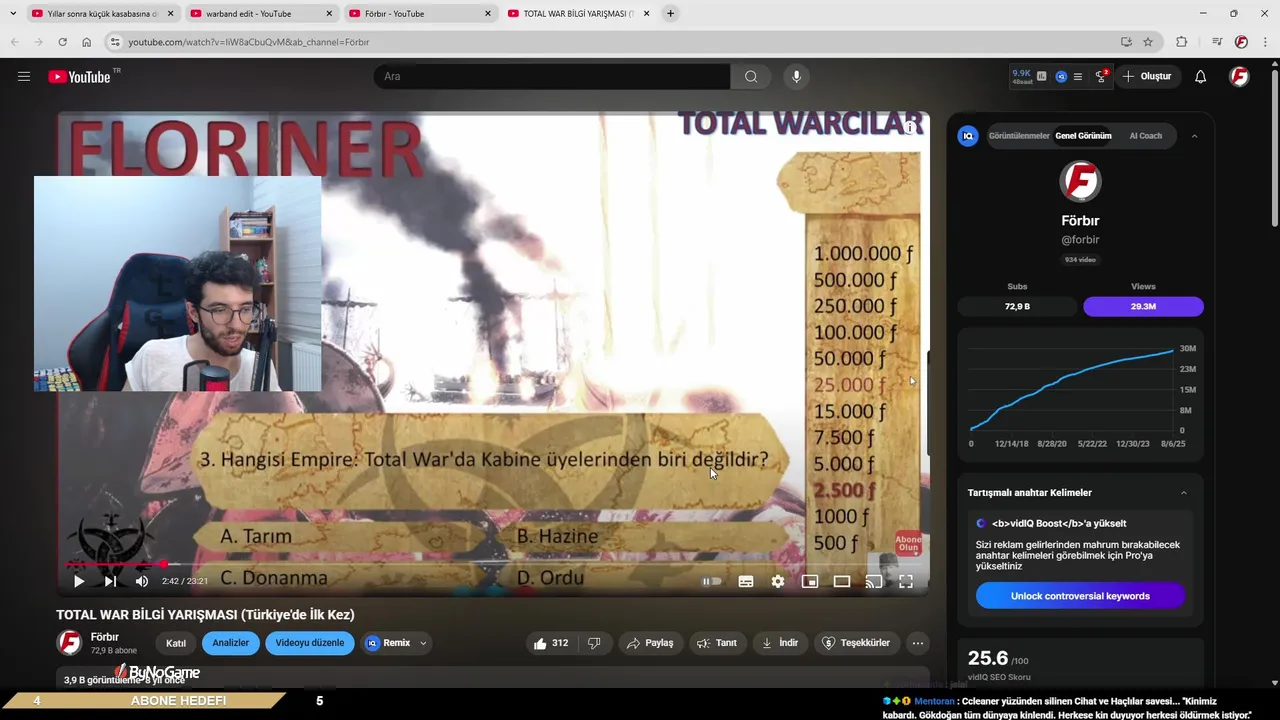Click Unlock controversial keywords button
The image size is (1280, 720).
click(x=1080, y=596)
